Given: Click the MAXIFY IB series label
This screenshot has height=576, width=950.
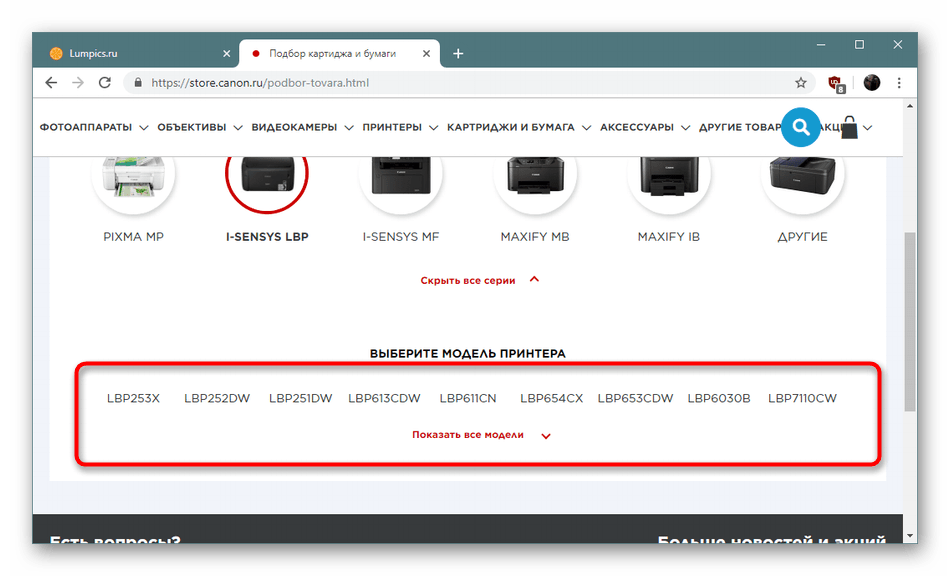Looking at the screenshot, I should point(669,237).
